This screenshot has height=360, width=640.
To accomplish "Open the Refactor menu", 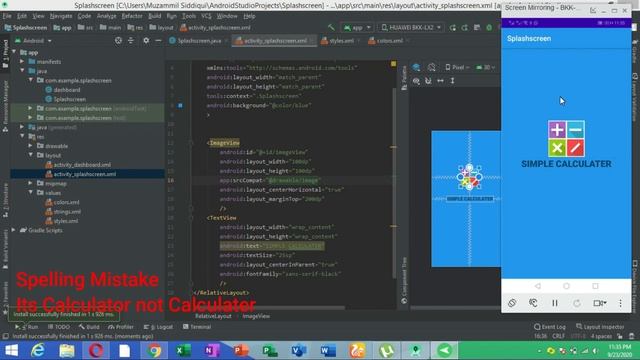I will click(x=132, y=16).
